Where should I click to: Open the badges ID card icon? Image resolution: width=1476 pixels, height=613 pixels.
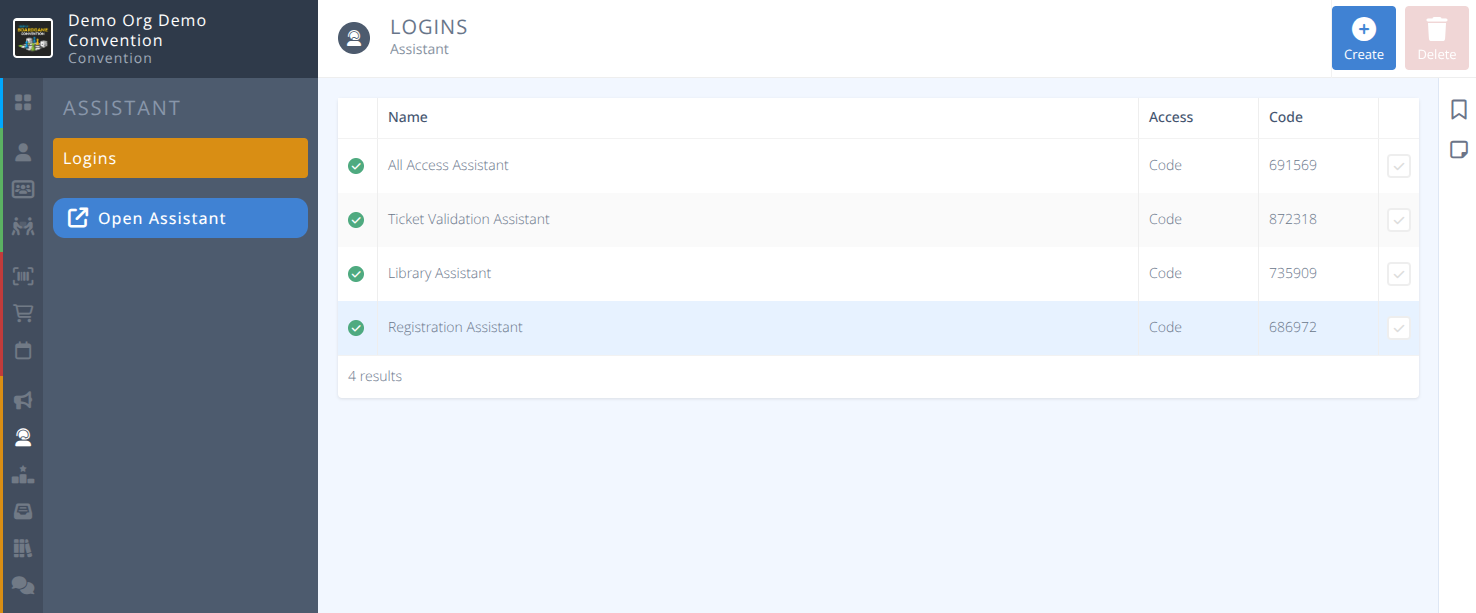(x=22, y=188)
